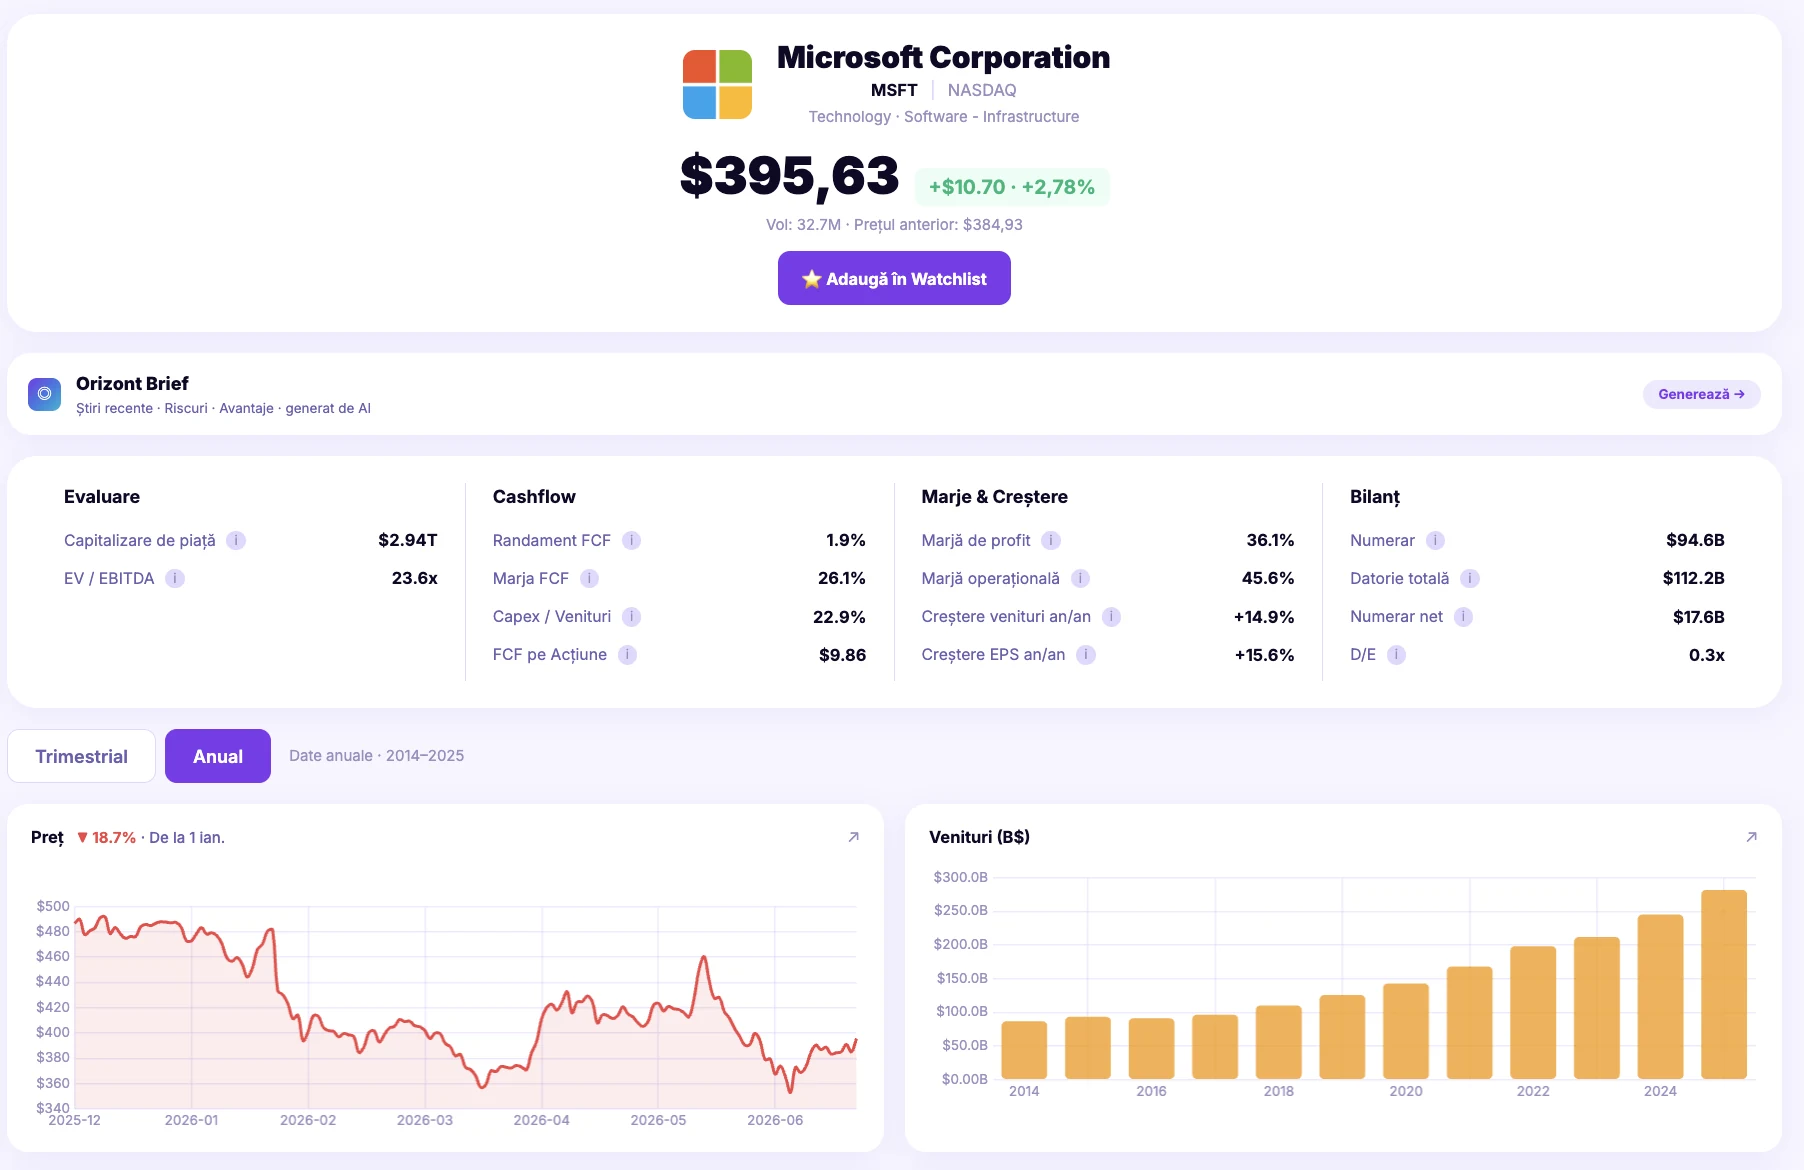Click the MSFT ticker symbol

click(x=894, y=90)
